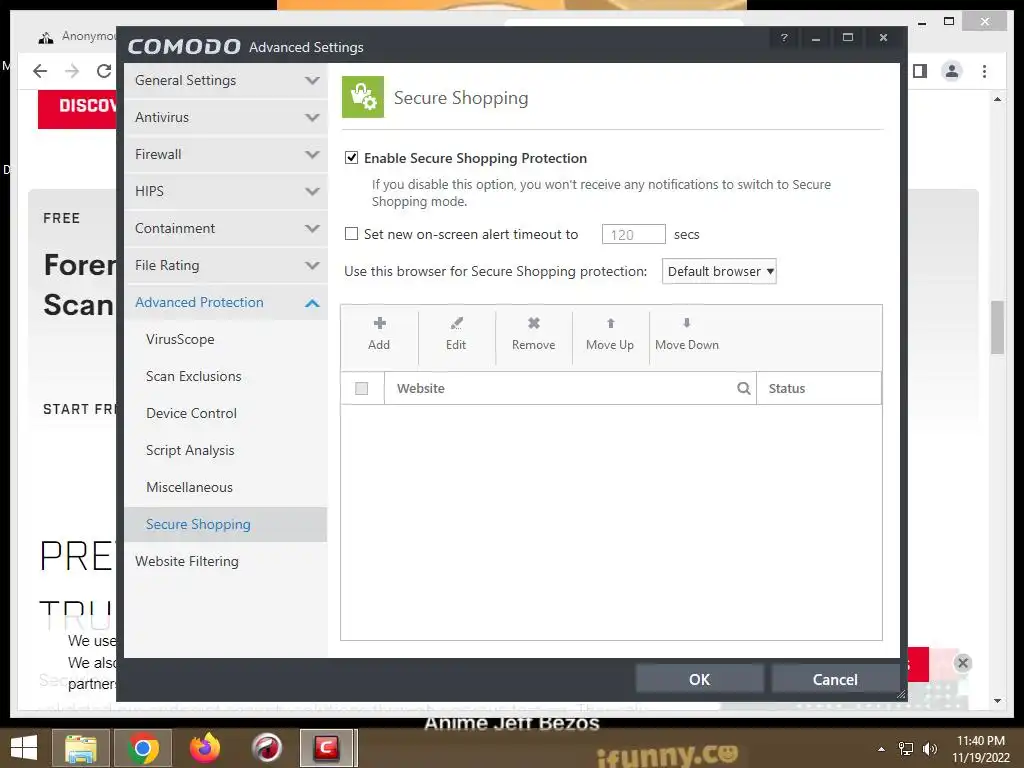Open Comodo help question mark
Image resolution: width=1024 pixels, height=768 pixels.
[784, 38]
